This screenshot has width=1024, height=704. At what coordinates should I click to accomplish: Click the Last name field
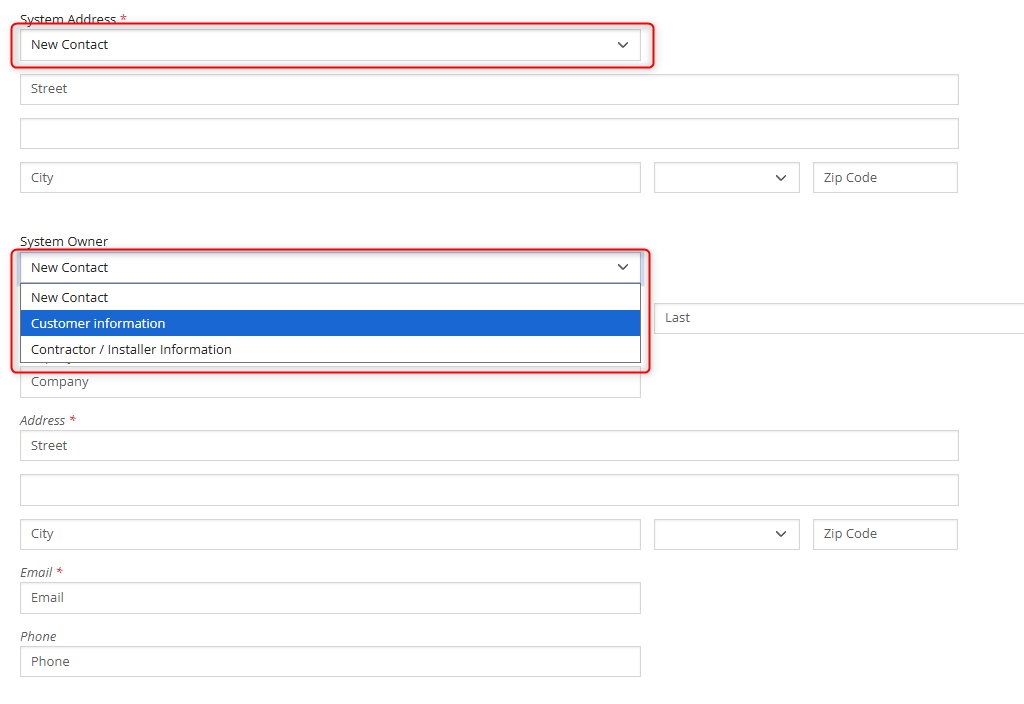pos(840,318)
